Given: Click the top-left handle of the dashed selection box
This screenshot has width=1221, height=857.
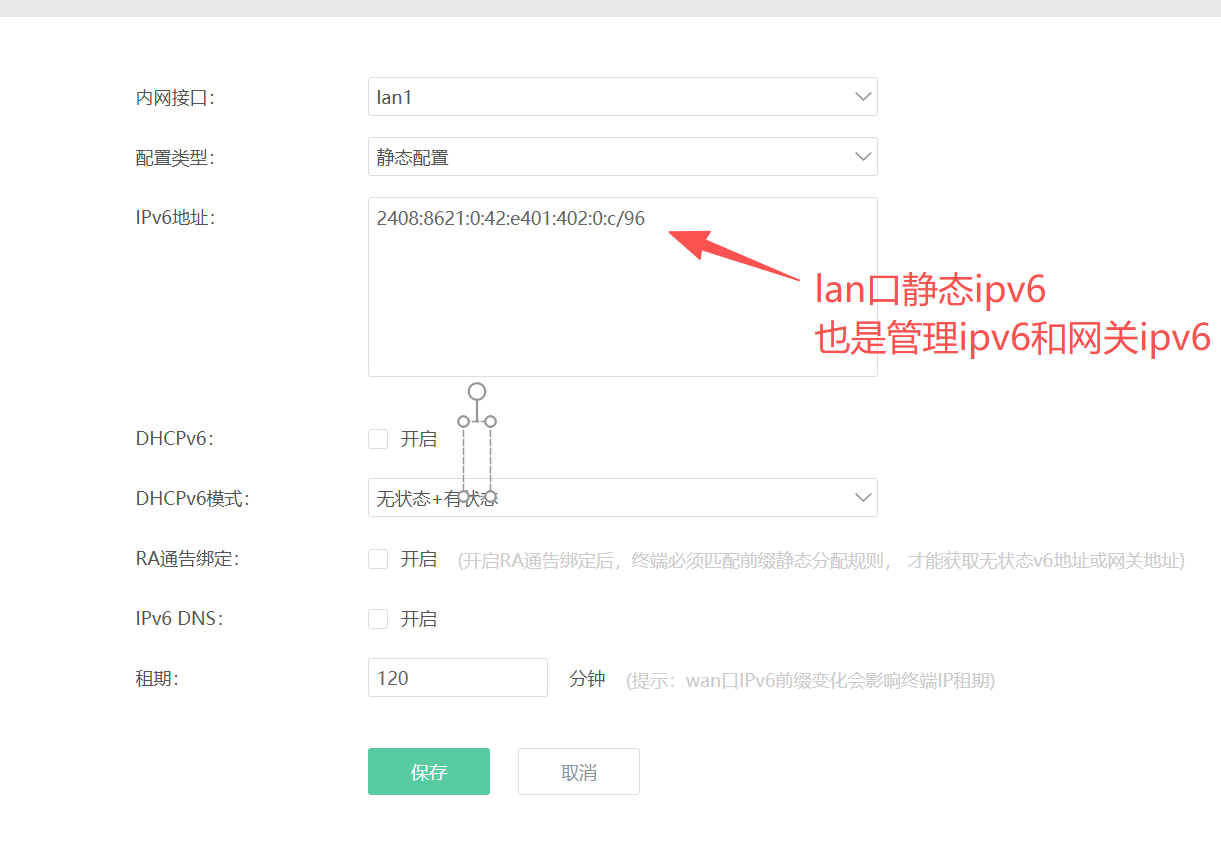Looking at the screenshot, I should click(x=463, y=421).
